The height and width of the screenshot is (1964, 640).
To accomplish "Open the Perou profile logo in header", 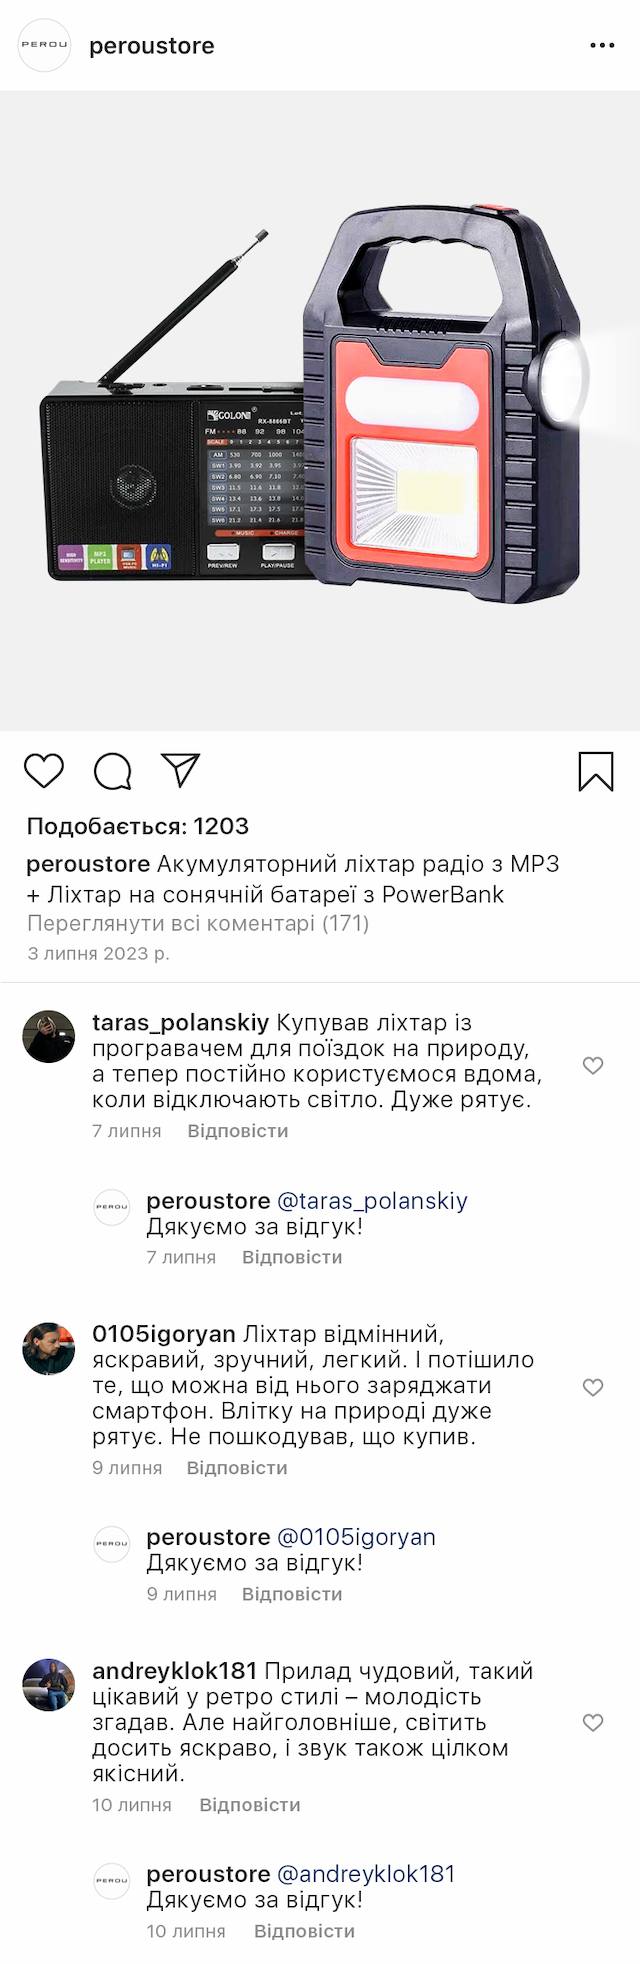I will point(45,46).
